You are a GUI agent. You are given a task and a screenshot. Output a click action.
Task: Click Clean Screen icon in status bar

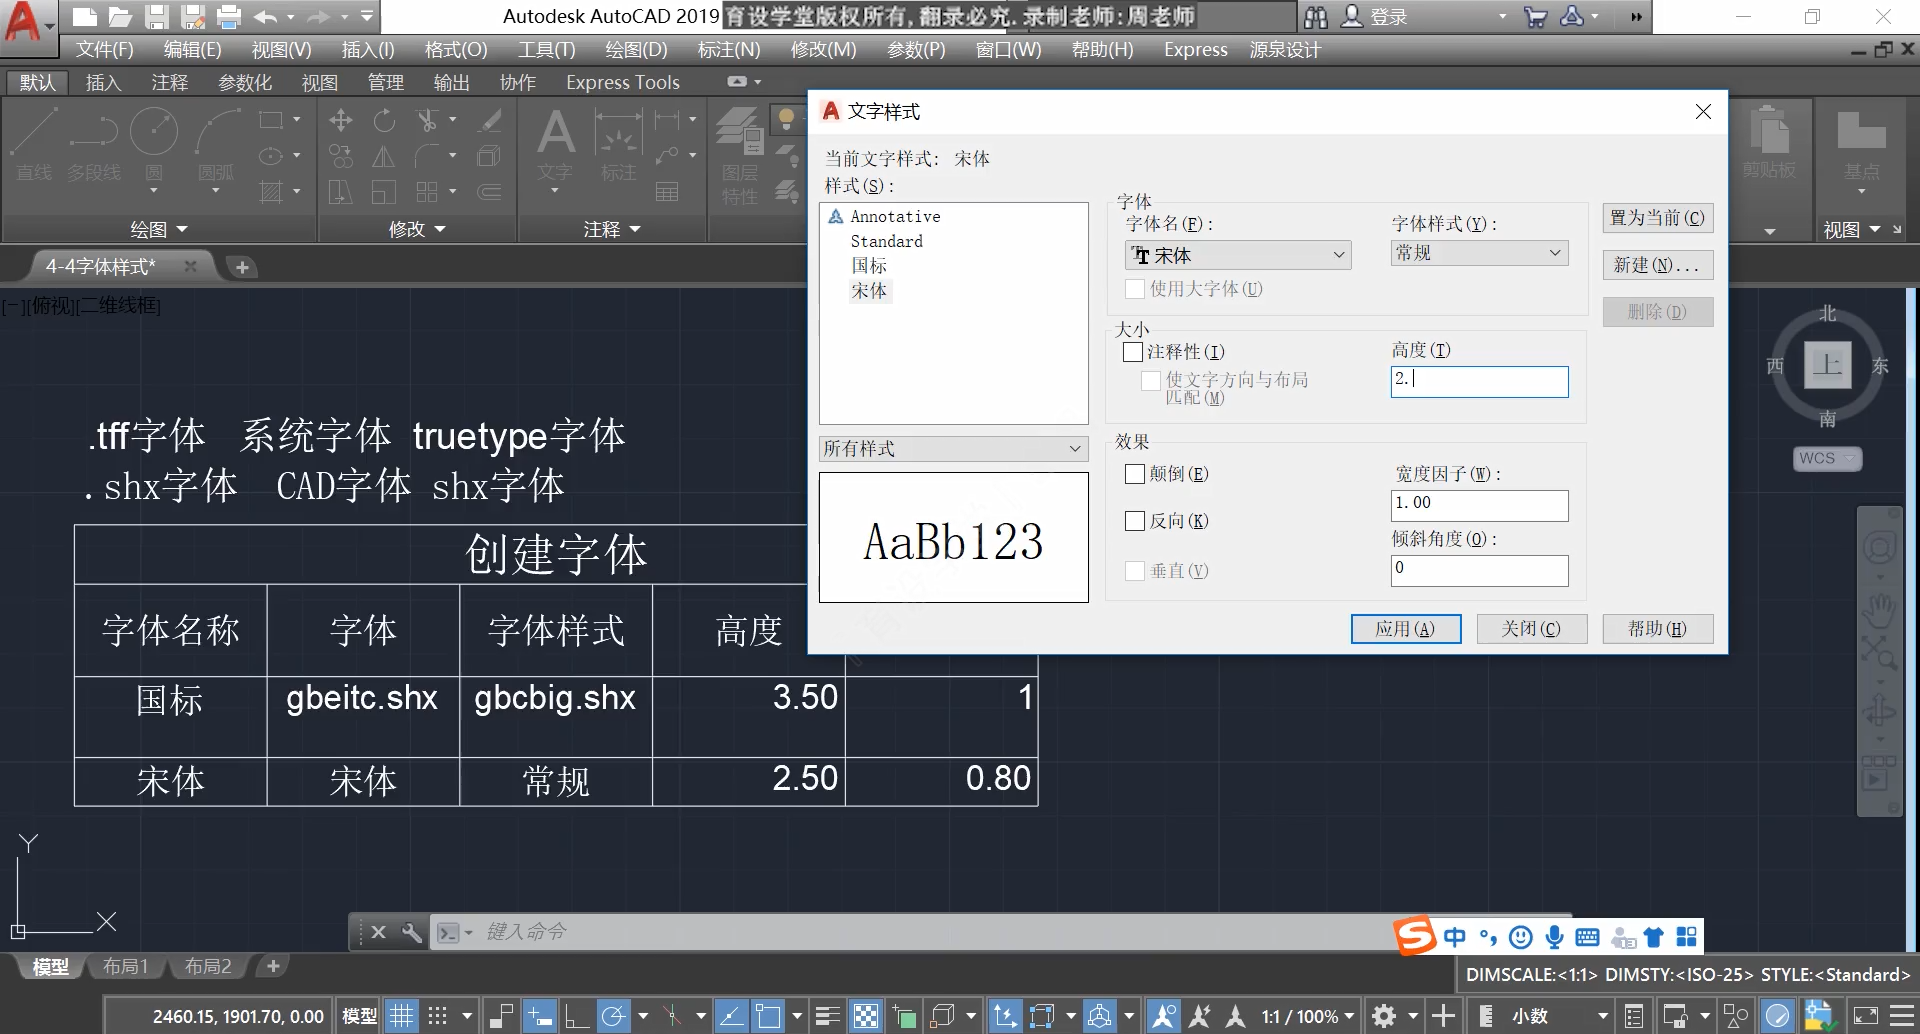(x=1866, y=1016)
